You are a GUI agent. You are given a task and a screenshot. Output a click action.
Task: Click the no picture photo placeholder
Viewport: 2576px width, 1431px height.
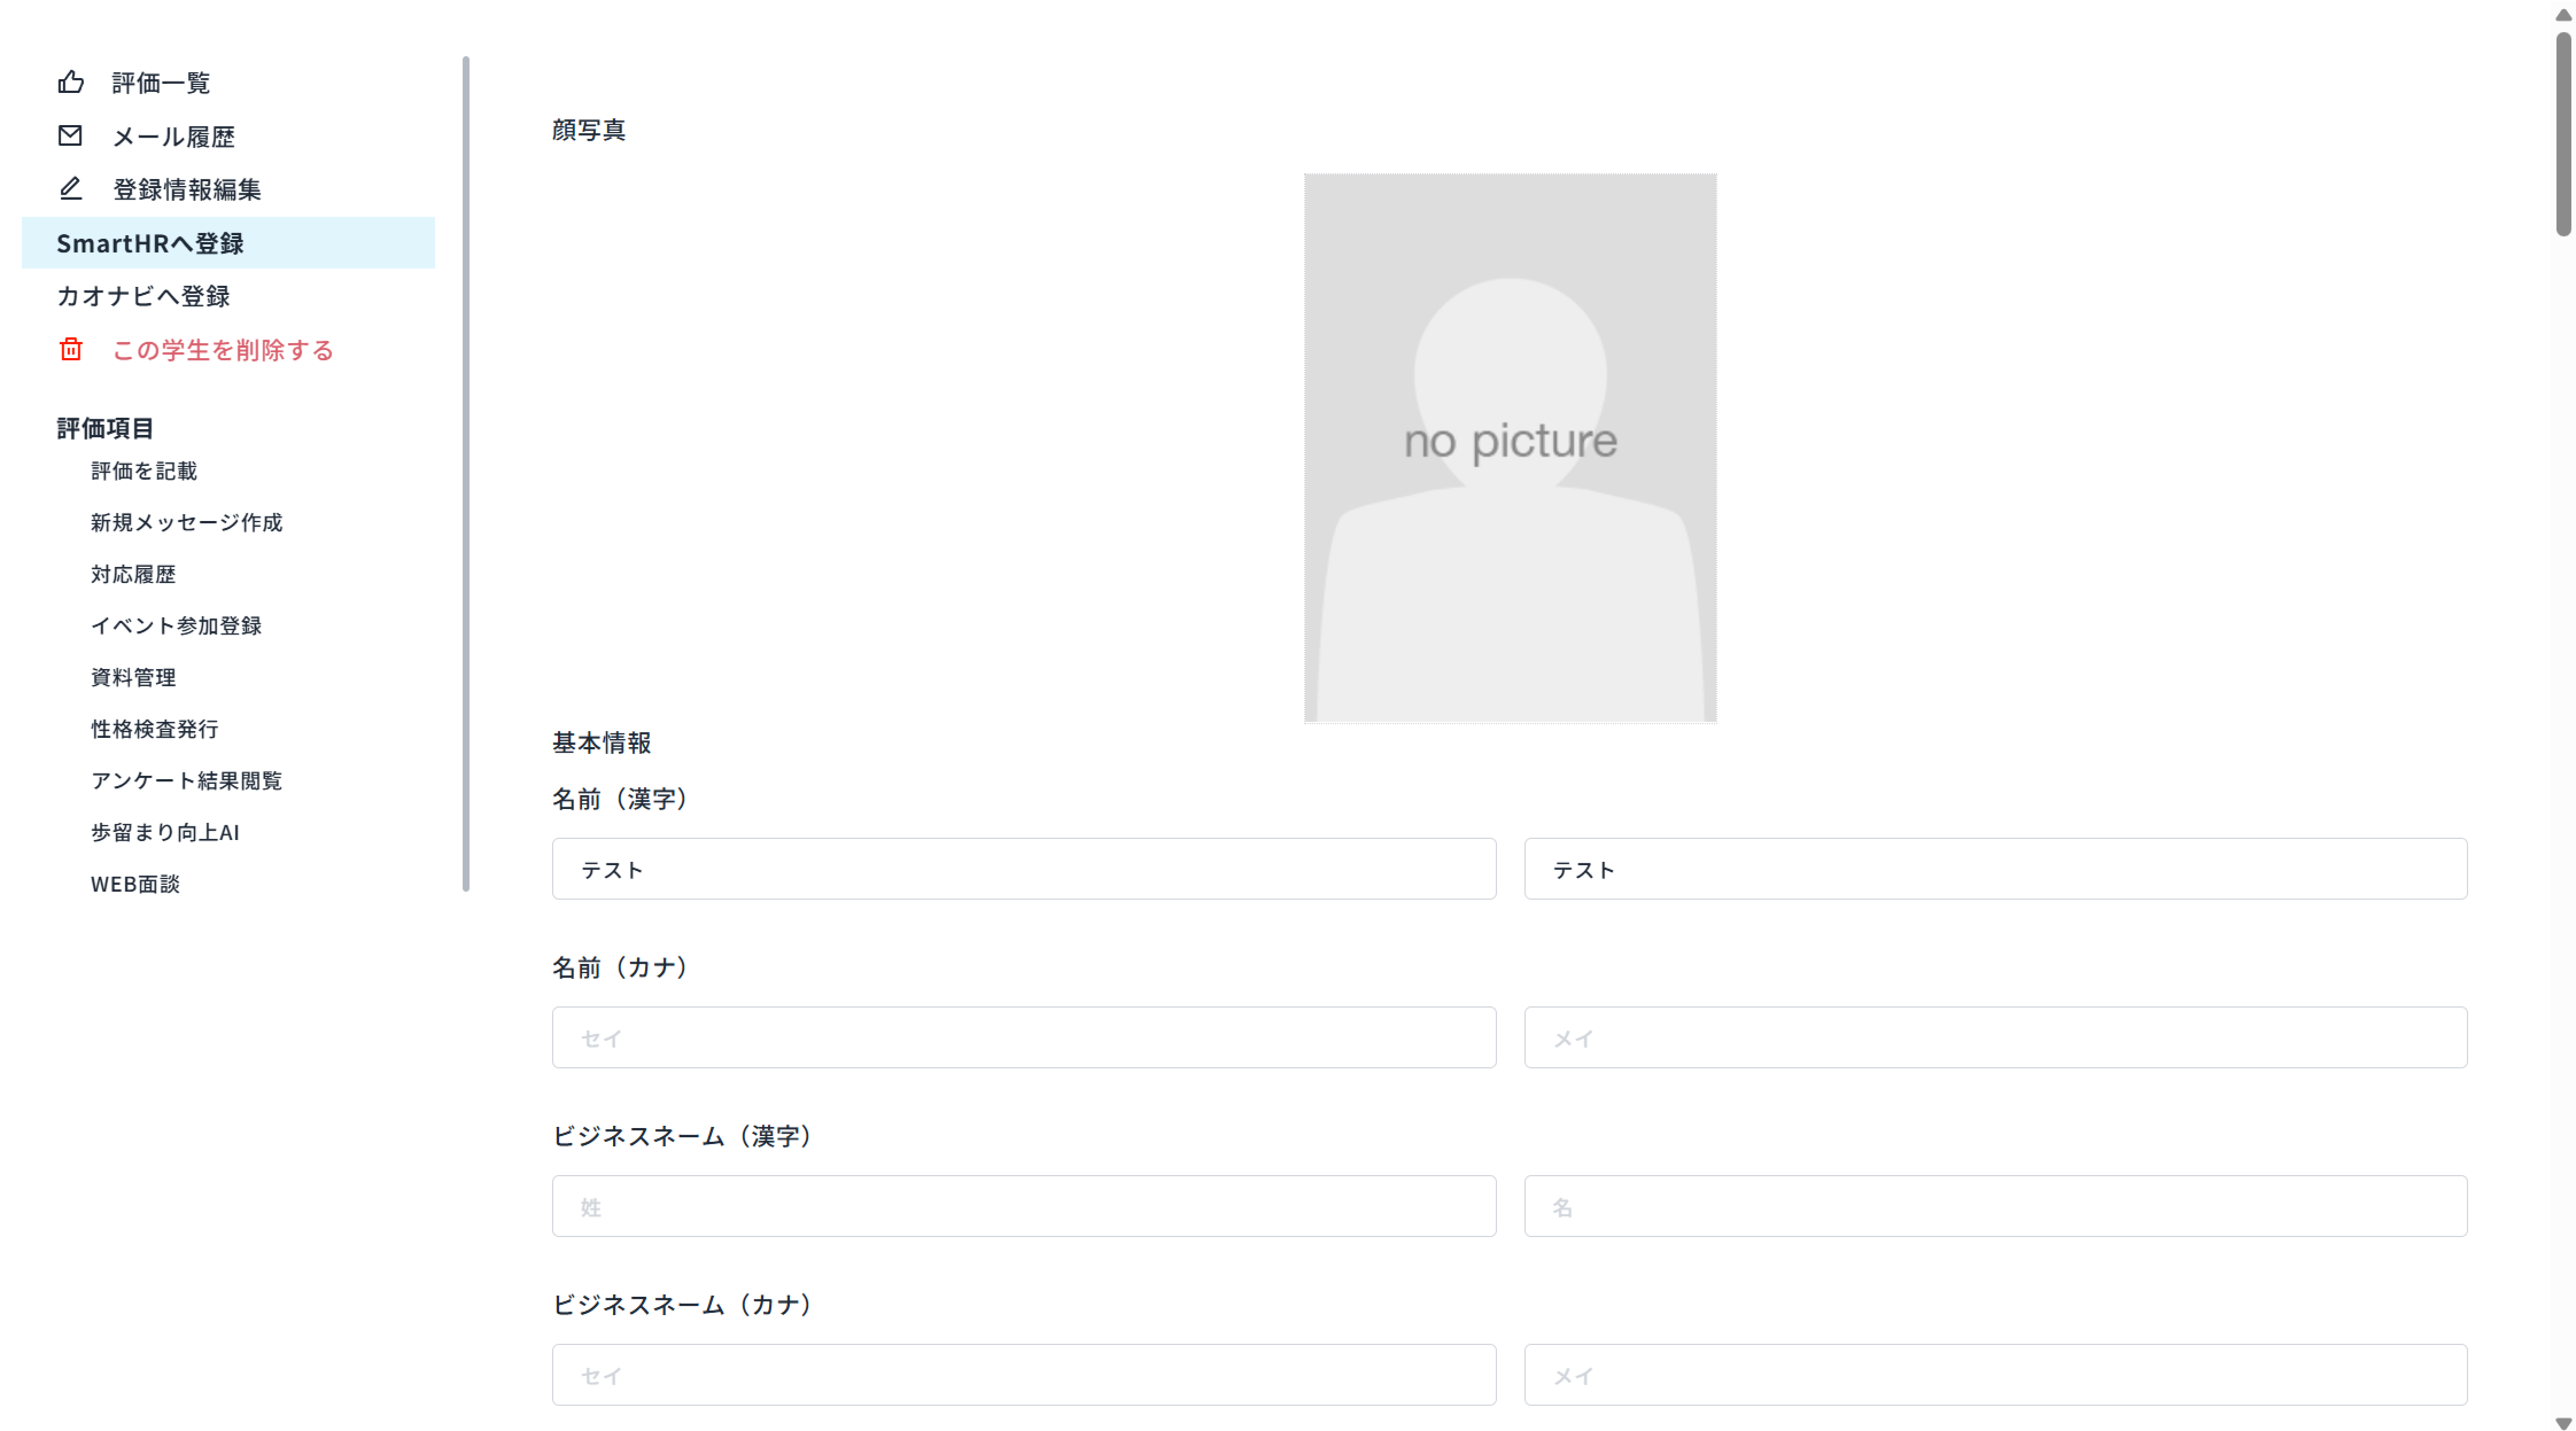(x=1509, y=448)
